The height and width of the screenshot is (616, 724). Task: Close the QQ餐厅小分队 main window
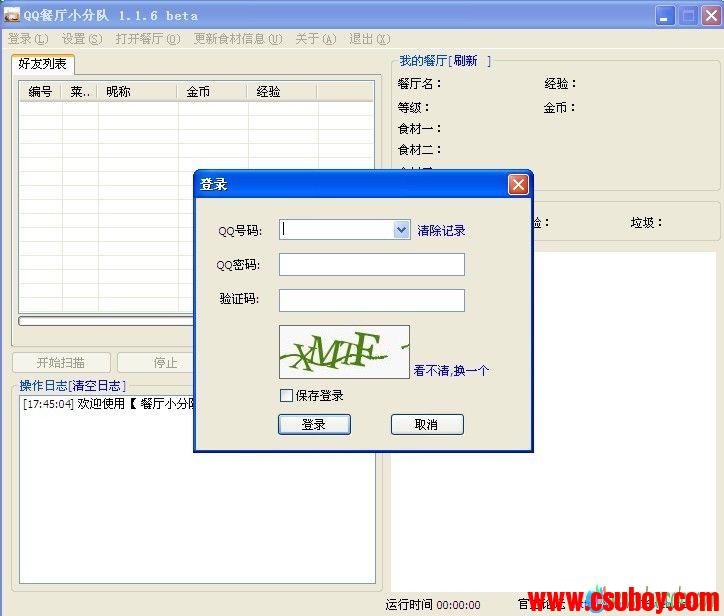click(712, 16)
